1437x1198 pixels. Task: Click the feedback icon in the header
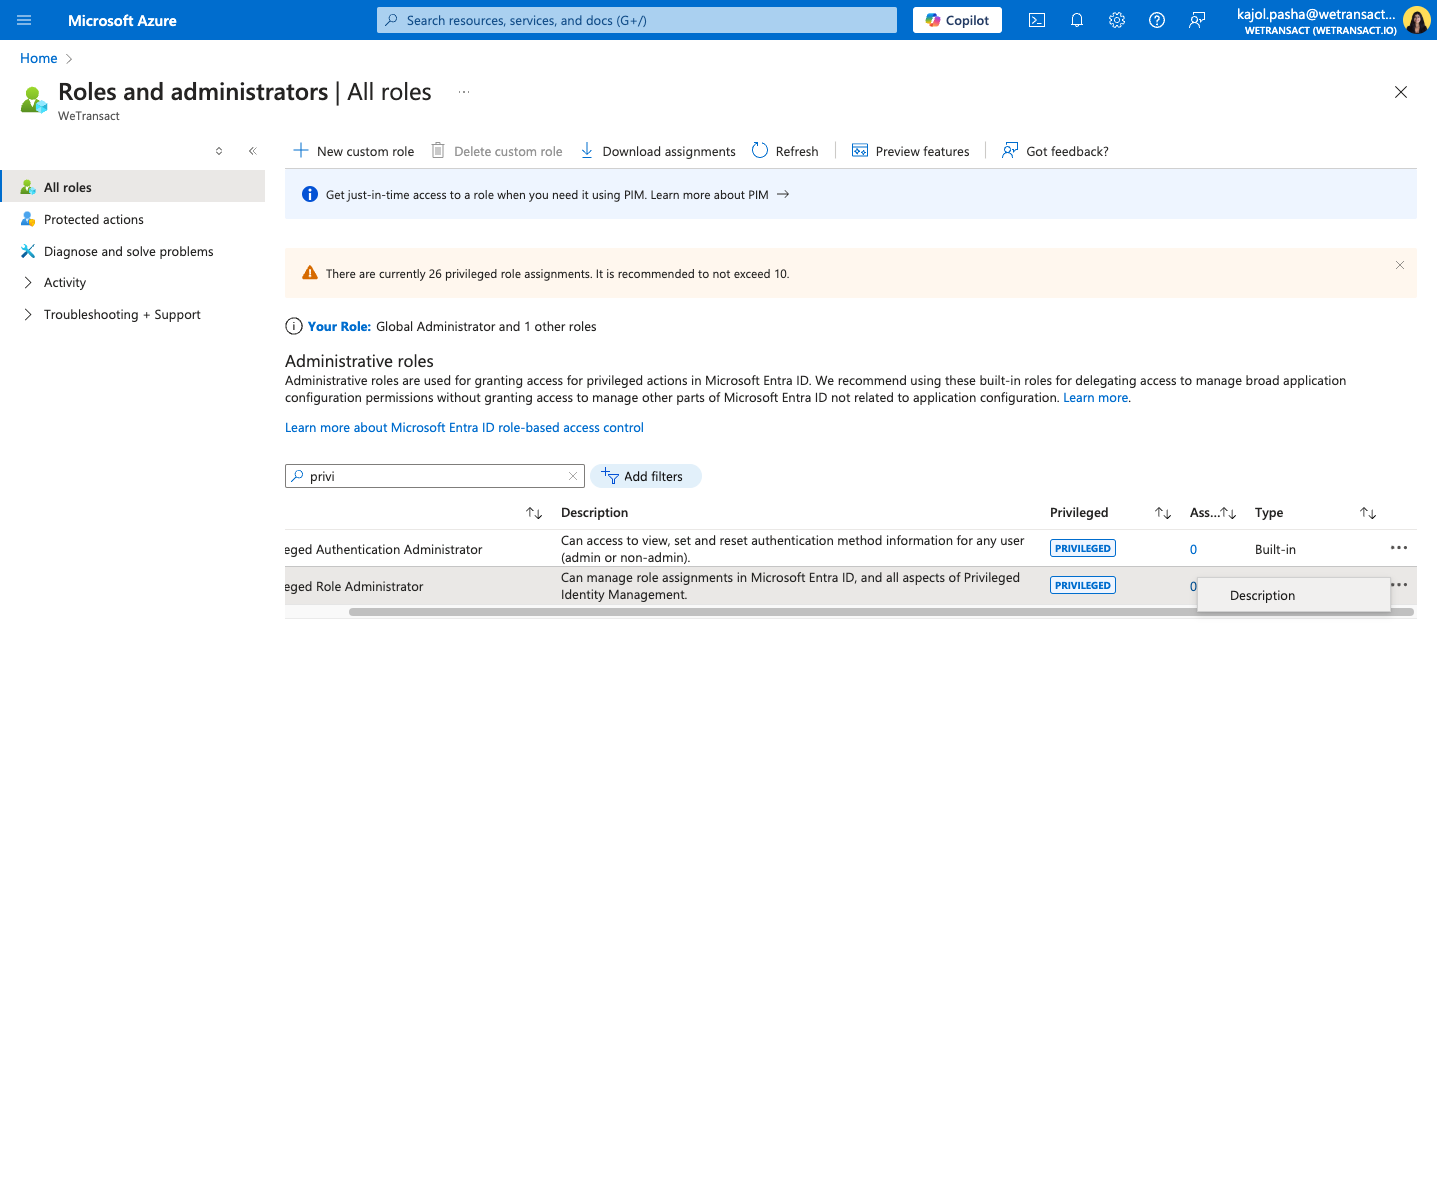(1197, 20)
